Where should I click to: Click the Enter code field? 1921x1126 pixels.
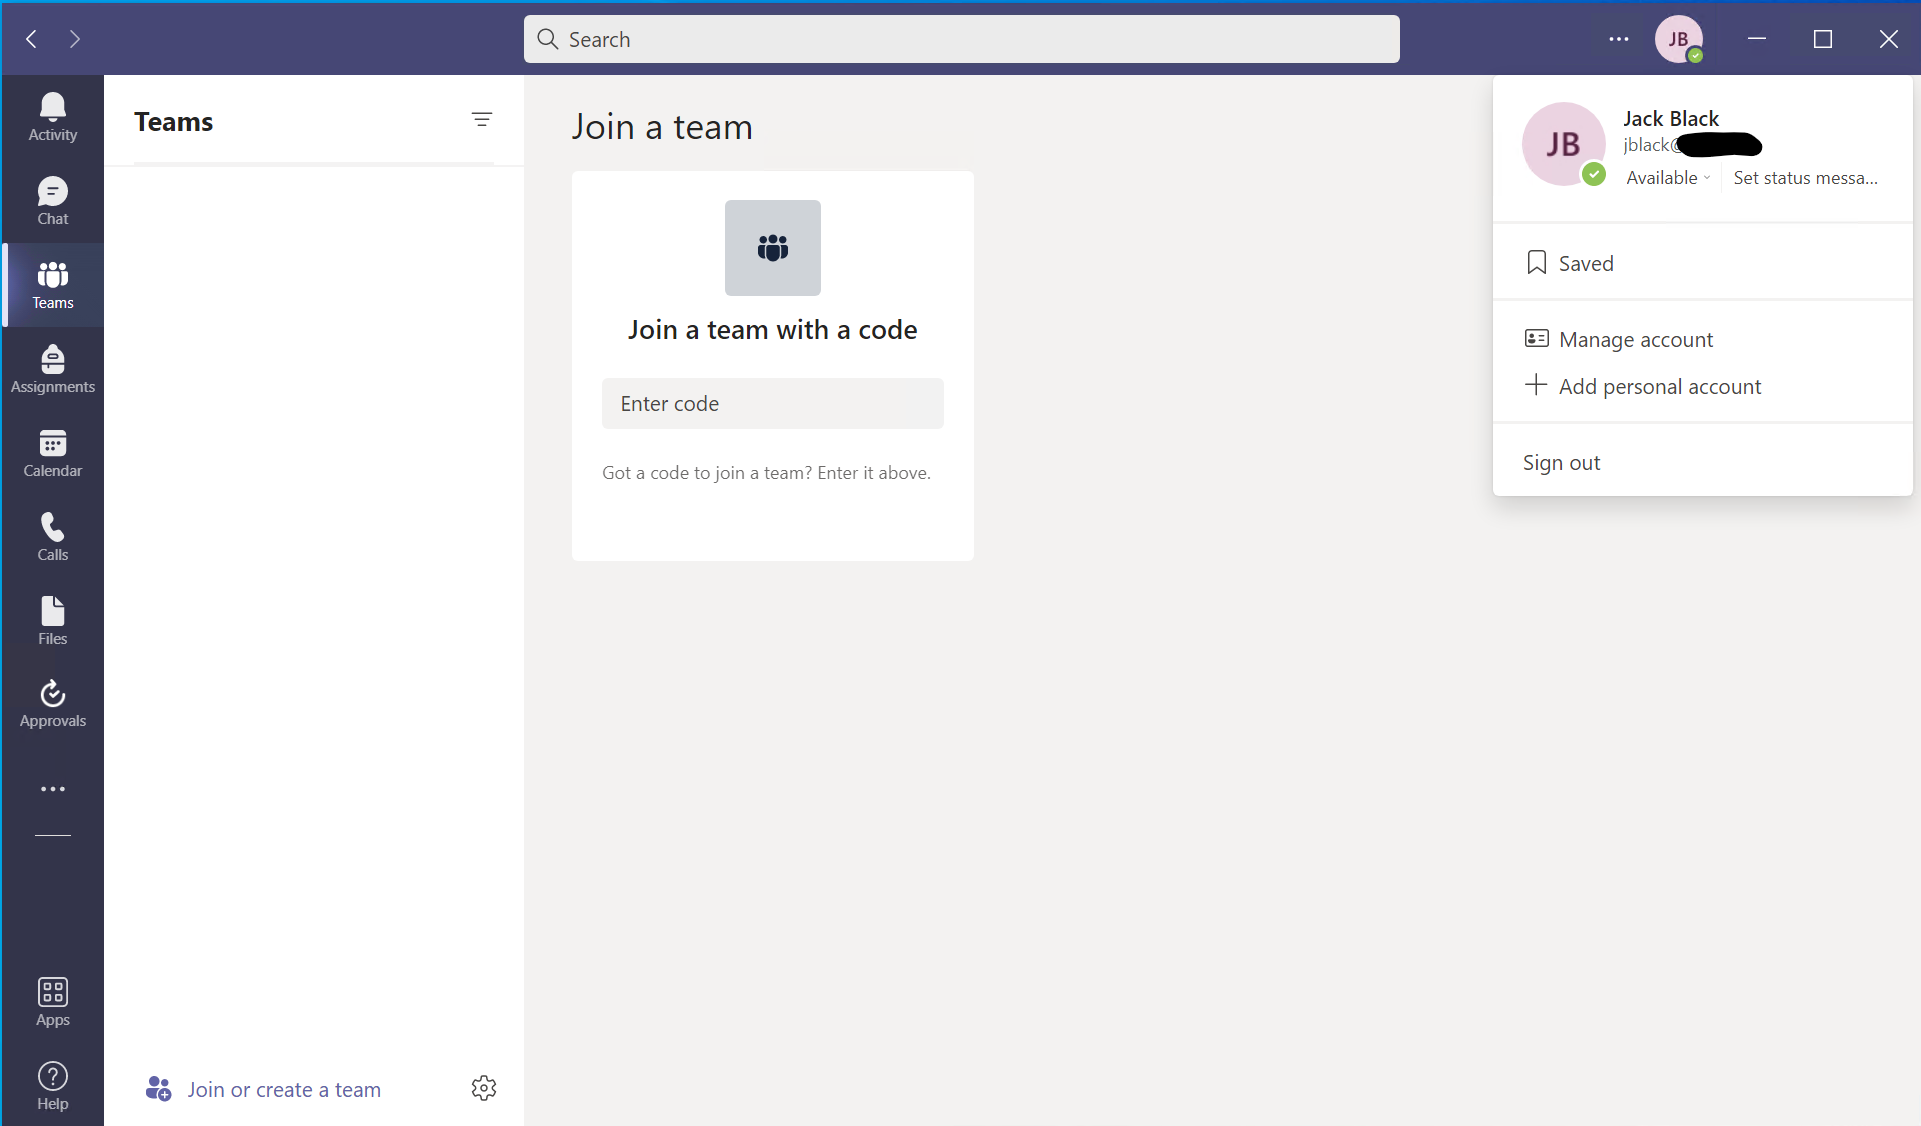coord(772,403)
